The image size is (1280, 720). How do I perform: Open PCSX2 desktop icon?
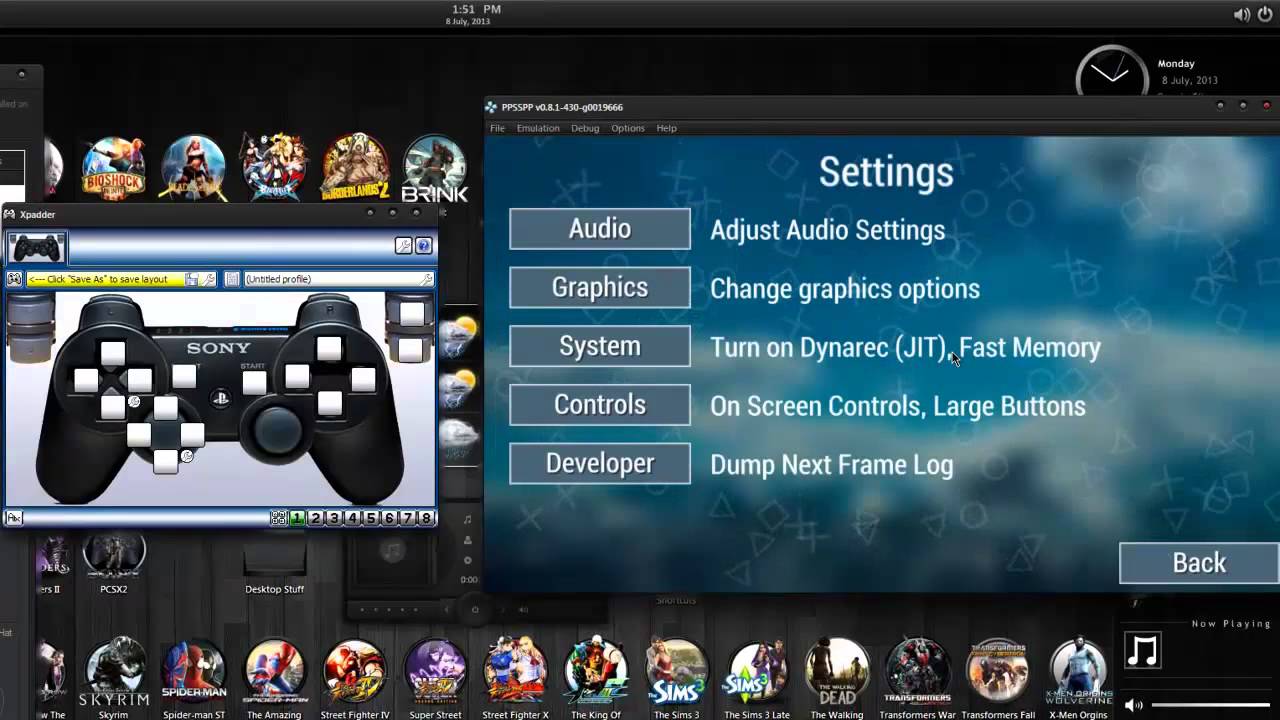coord(114,563)
